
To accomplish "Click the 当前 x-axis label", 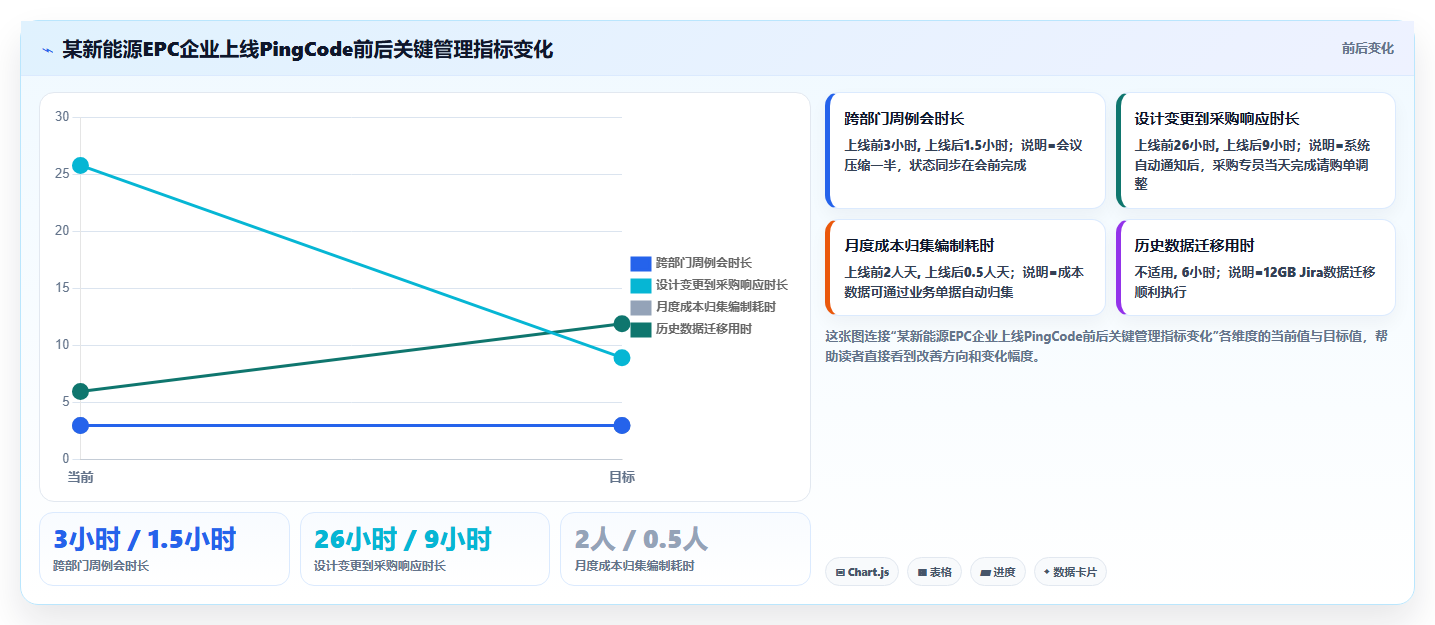I will click(x=81, y=478).
